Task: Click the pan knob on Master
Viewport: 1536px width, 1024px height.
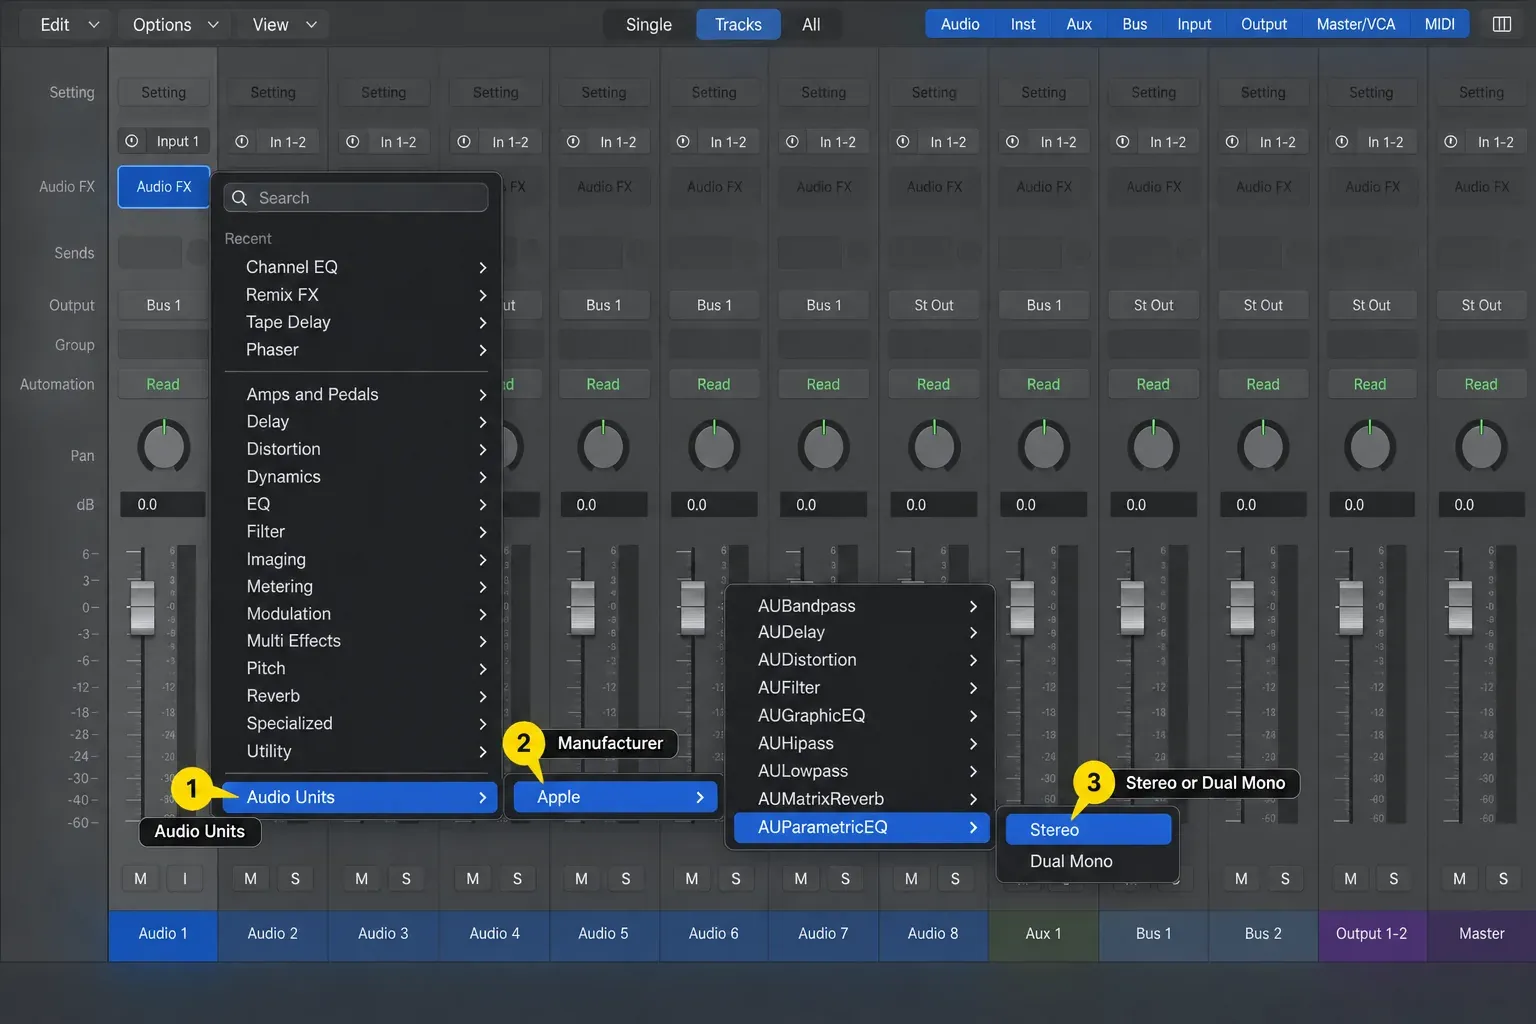Action: (x=1481, y=446)
